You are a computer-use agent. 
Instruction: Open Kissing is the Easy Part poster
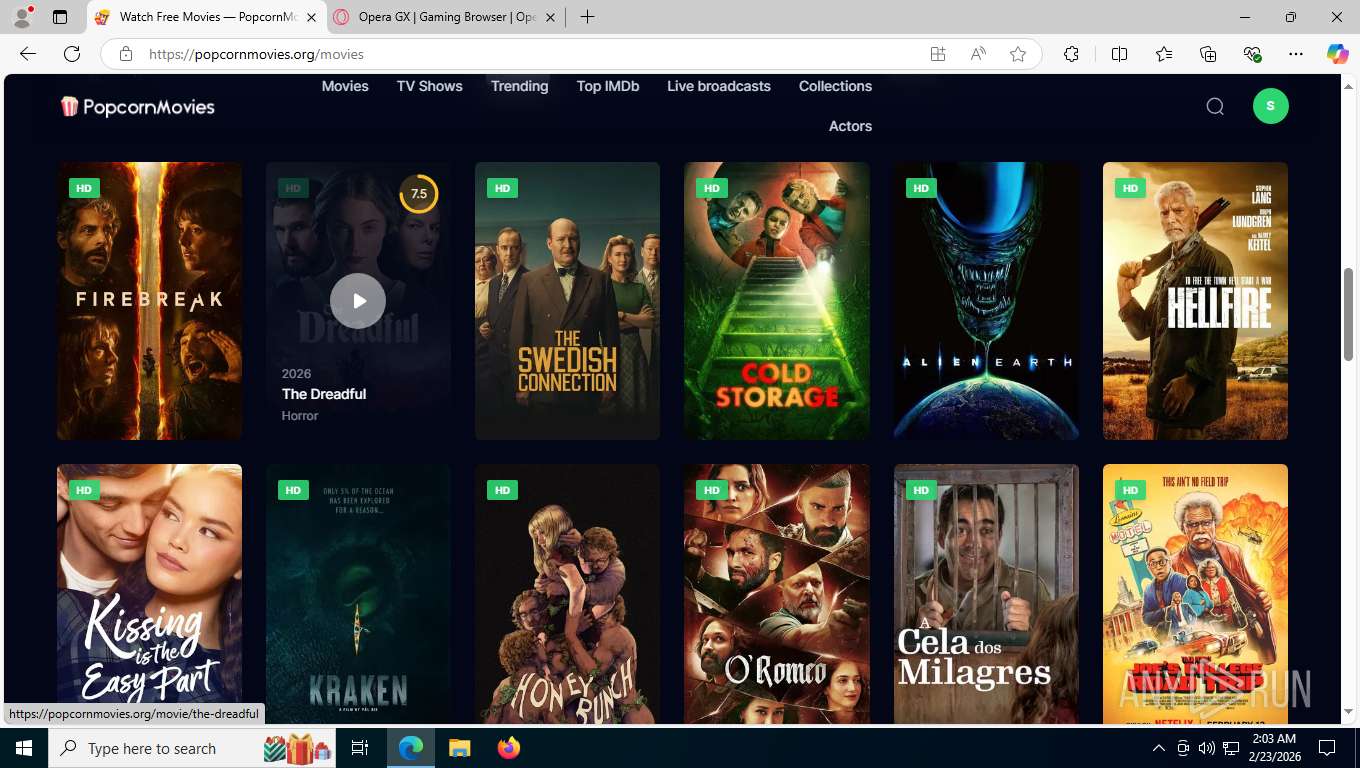tap(149, 594)
